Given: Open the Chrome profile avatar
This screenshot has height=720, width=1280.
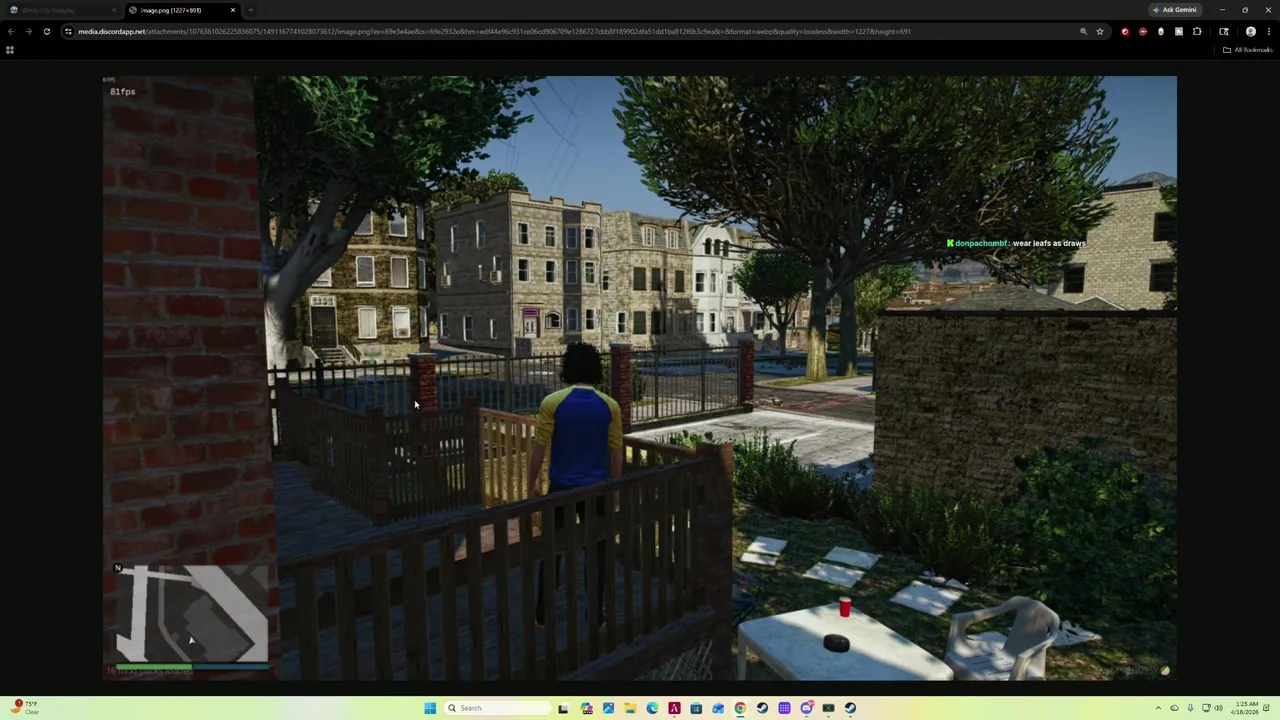Looking at the screenshot, I should pyautogui.click(x=1250, y=31).
